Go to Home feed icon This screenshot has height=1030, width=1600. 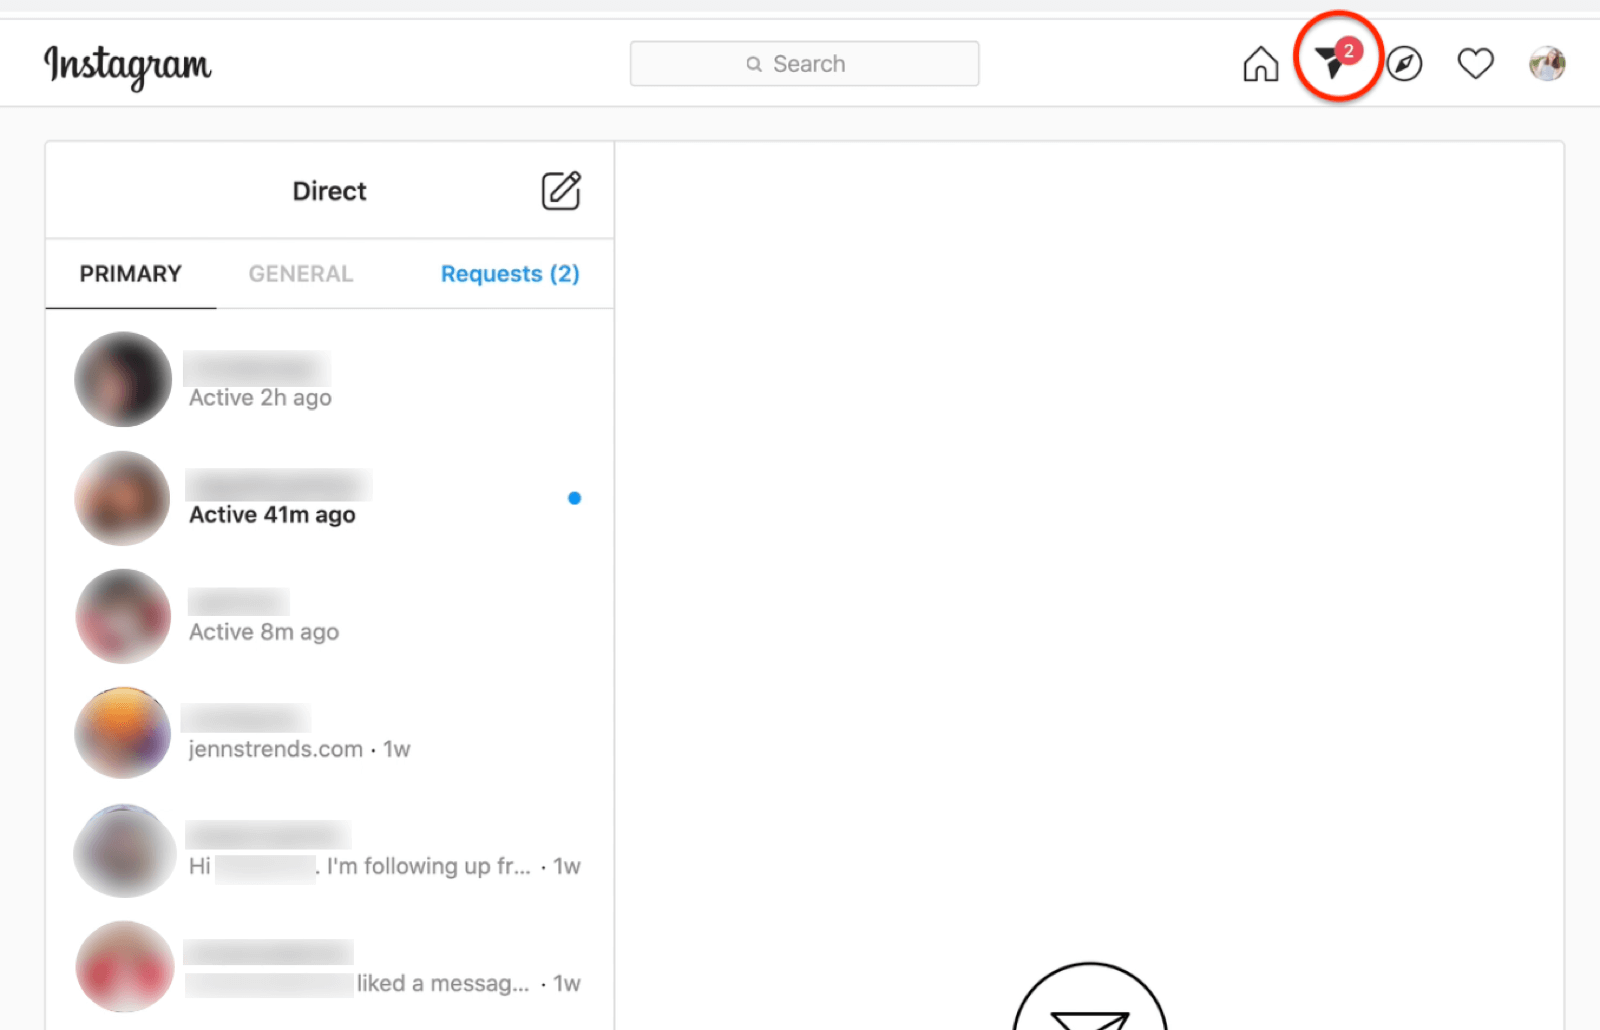pyautogui.click(x=1260, y=64)
